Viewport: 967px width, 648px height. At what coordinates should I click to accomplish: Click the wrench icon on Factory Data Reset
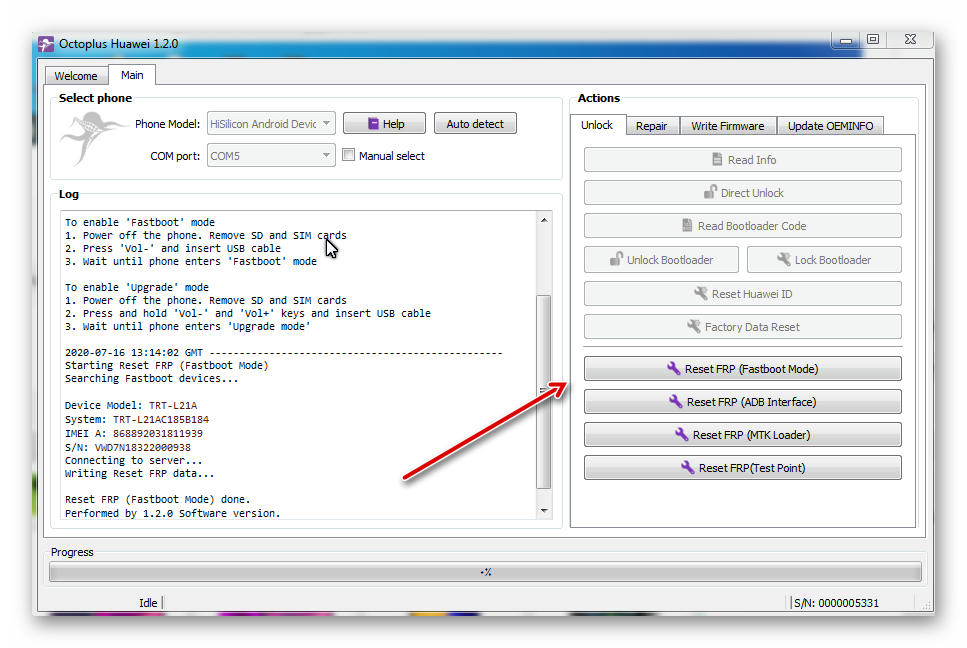pyautogui.click(x=694, y=326)
